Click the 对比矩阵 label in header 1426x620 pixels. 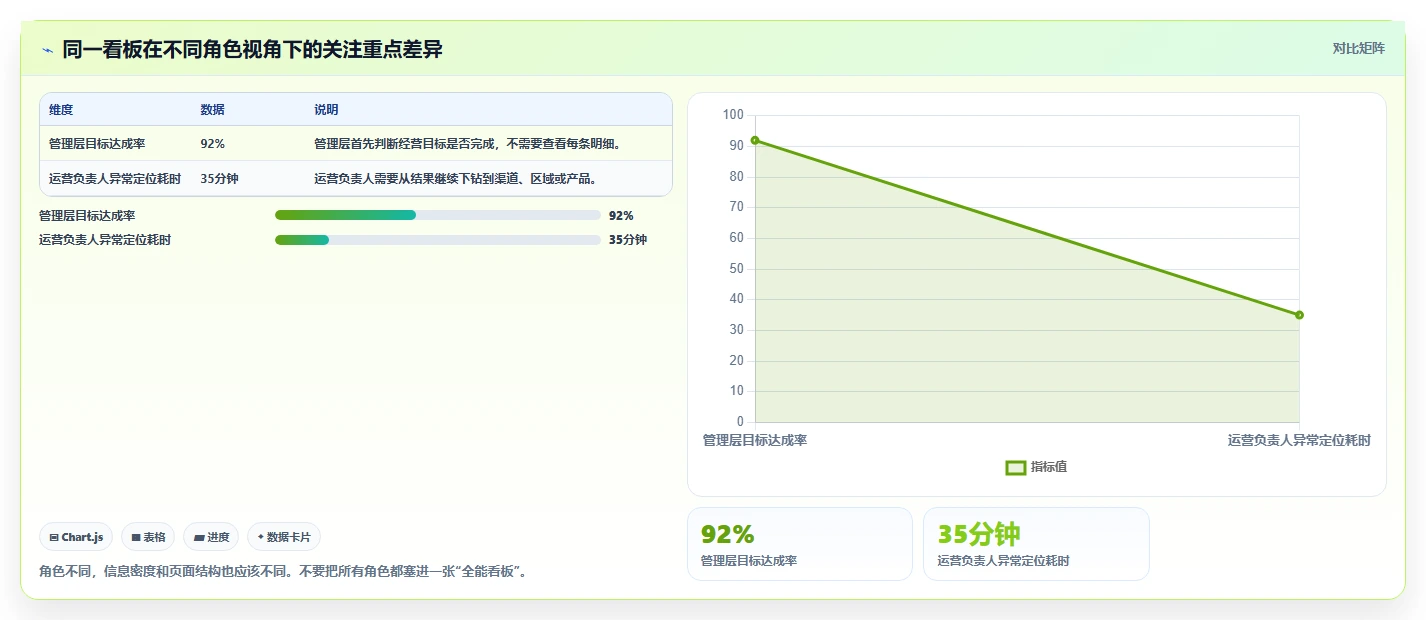coord(1358,48)
